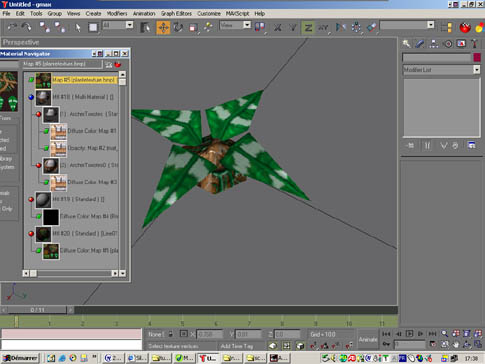Click the Go to Start playback button
This screenshot has height=364, width=485.
(x=386, y=334)
